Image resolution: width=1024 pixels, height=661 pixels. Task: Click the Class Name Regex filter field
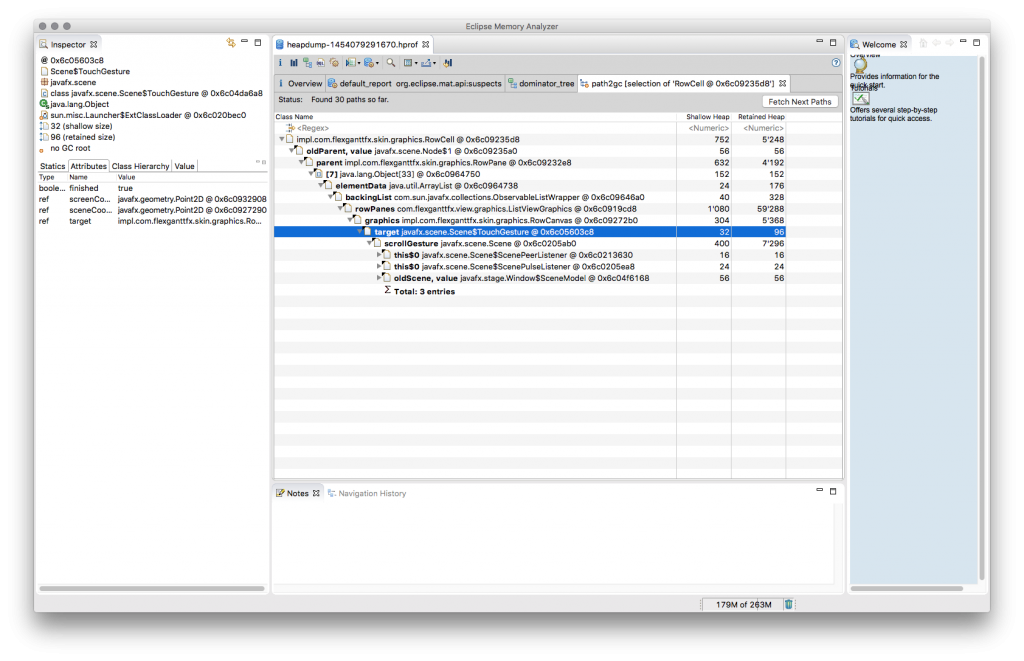click(x=475, y=128)
